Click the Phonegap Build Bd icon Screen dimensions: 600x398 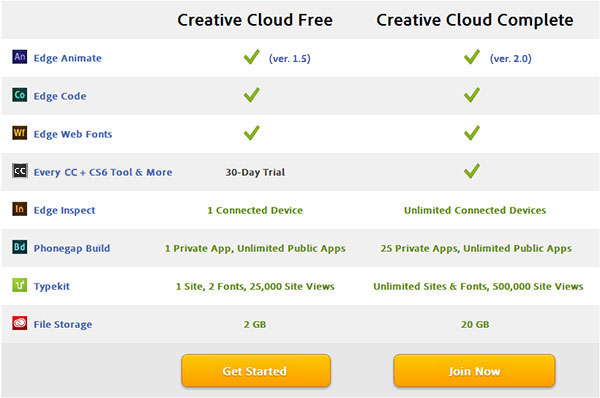(20, 247)
